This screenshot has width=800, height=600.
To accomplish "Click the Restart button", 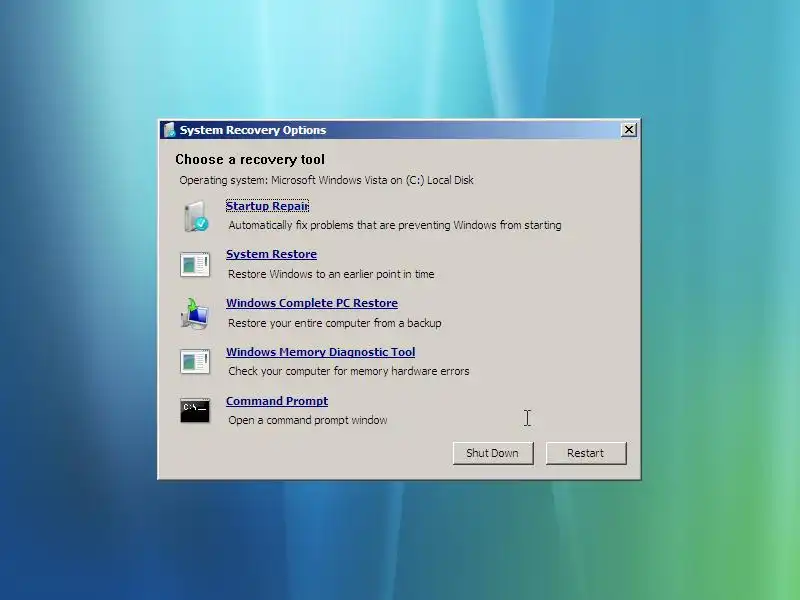I will tap(586, 453).
